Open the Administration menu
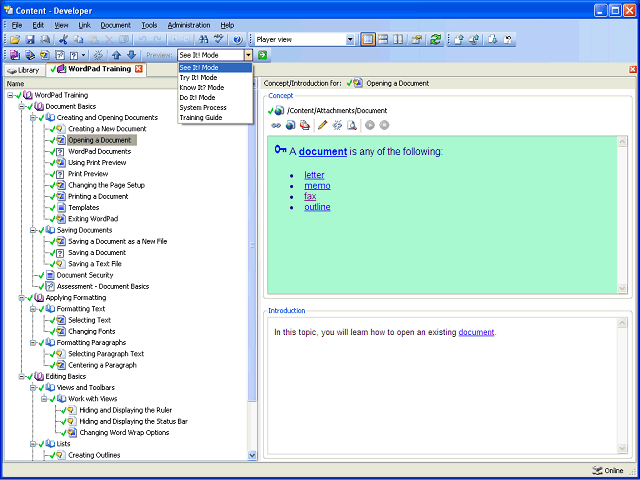The height and width of the screenshot is (480, 640). pos(189,25)
